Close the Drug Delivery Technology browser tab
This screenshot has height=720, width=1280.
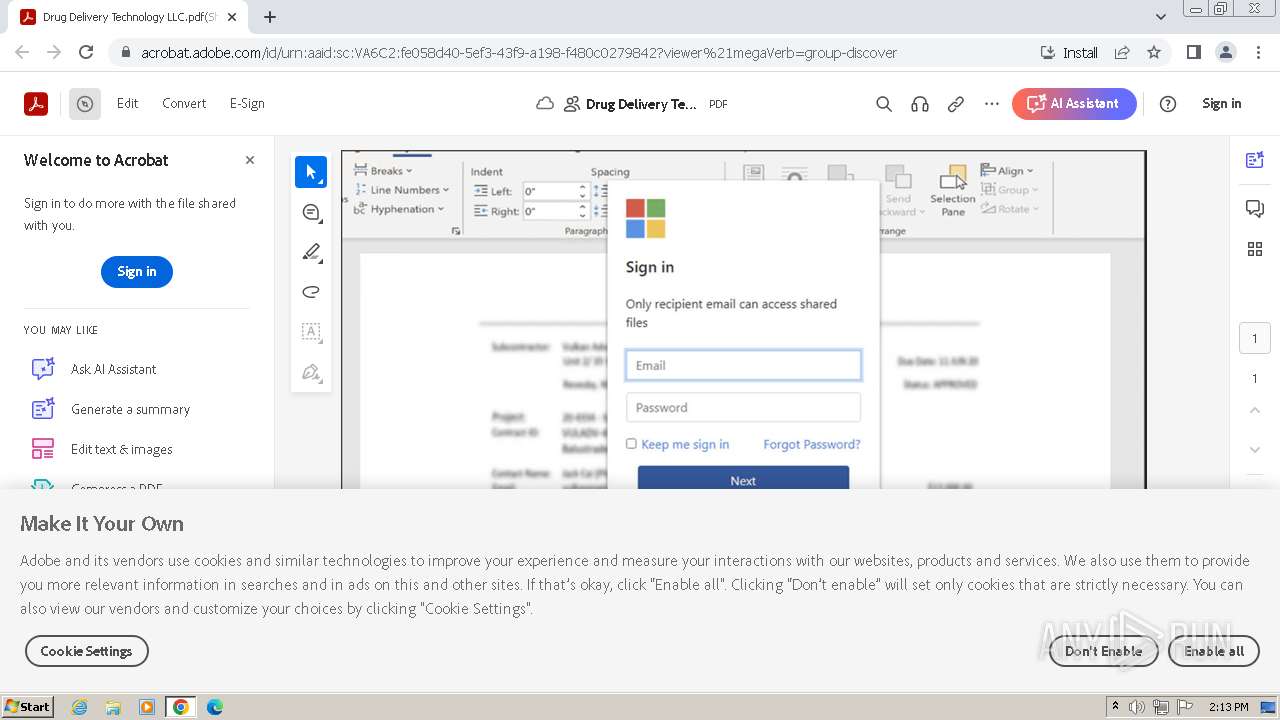[232, 17]
